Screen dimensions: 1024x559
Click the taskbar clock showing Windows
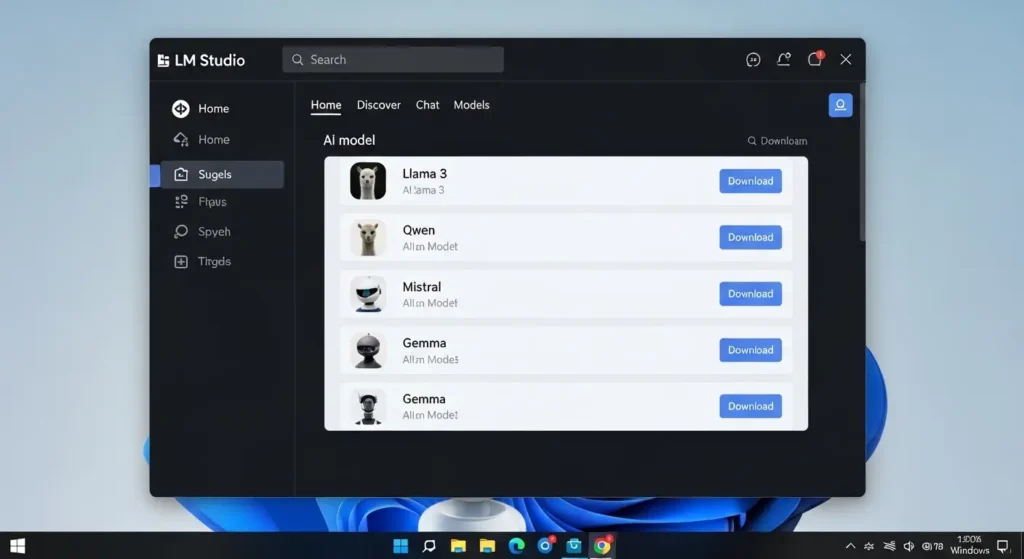tap(970, 545)
